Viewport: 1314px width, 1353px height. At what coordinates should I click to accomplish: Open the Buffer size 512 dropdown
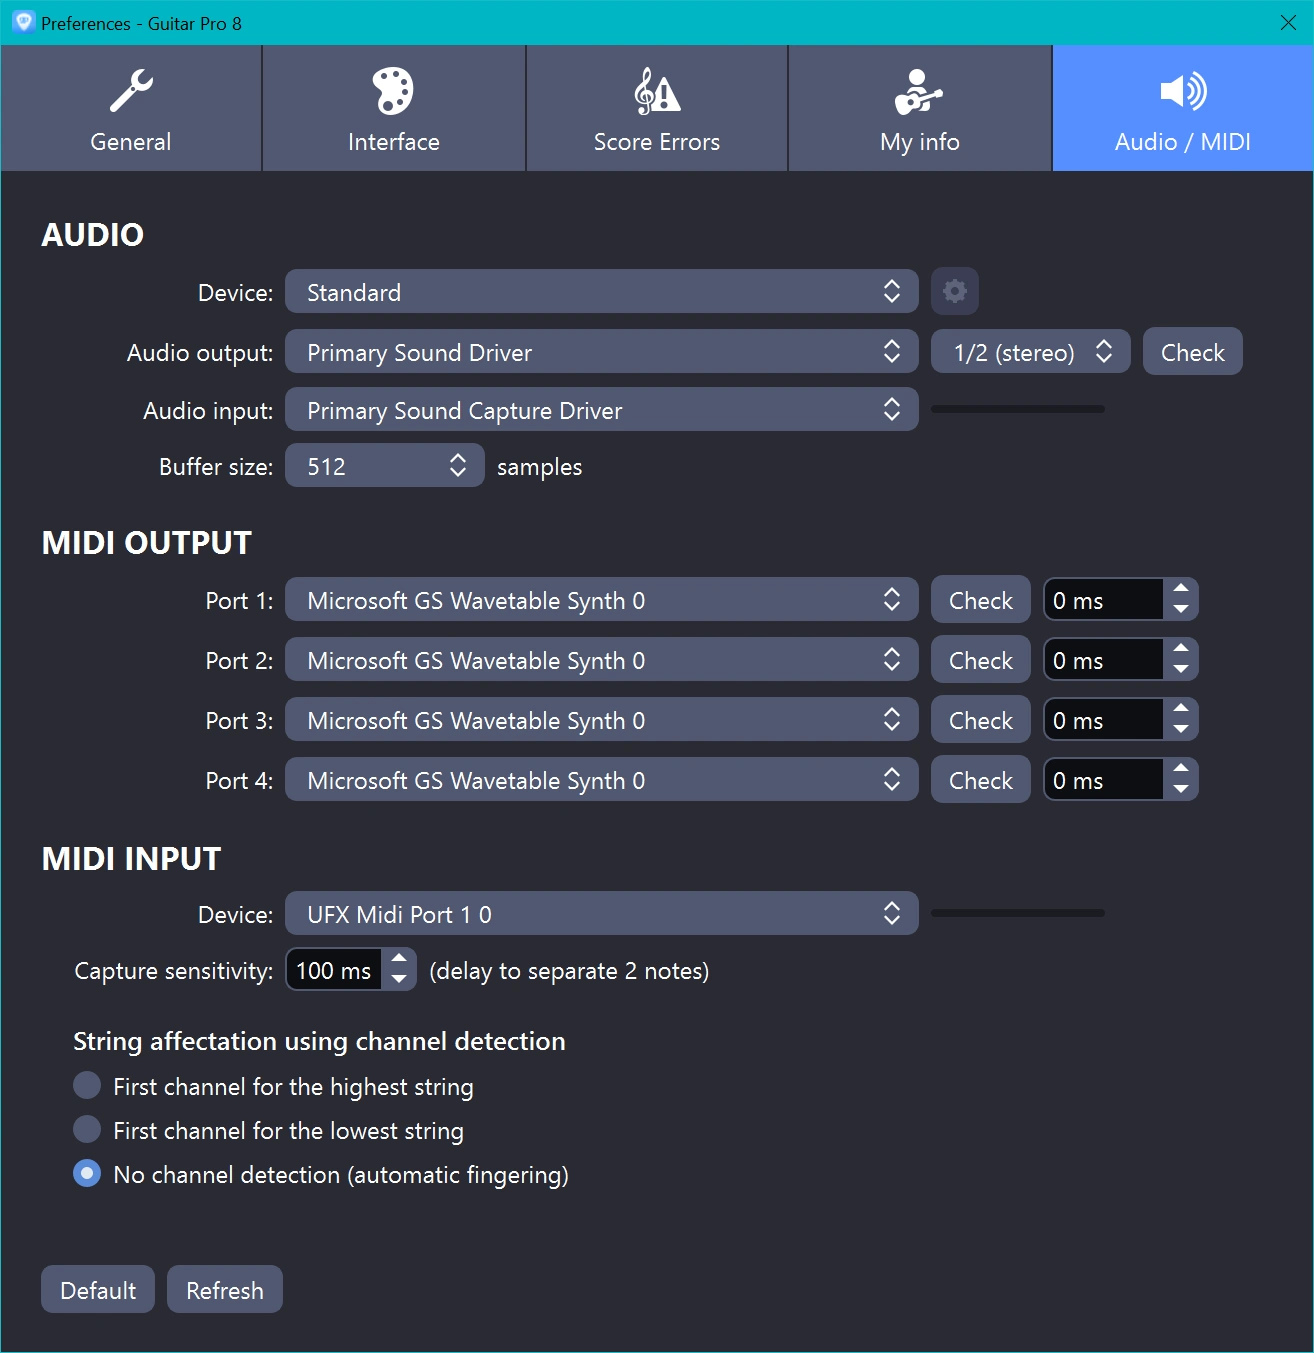pos(384,466)
